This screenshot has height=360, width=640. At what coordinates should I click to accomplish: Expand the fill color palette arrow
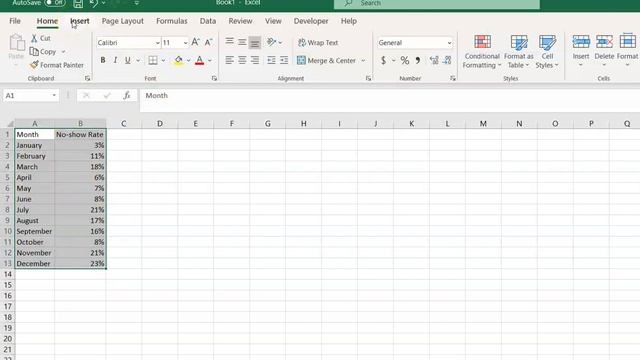pyautogui.click(x=189, y=60)
